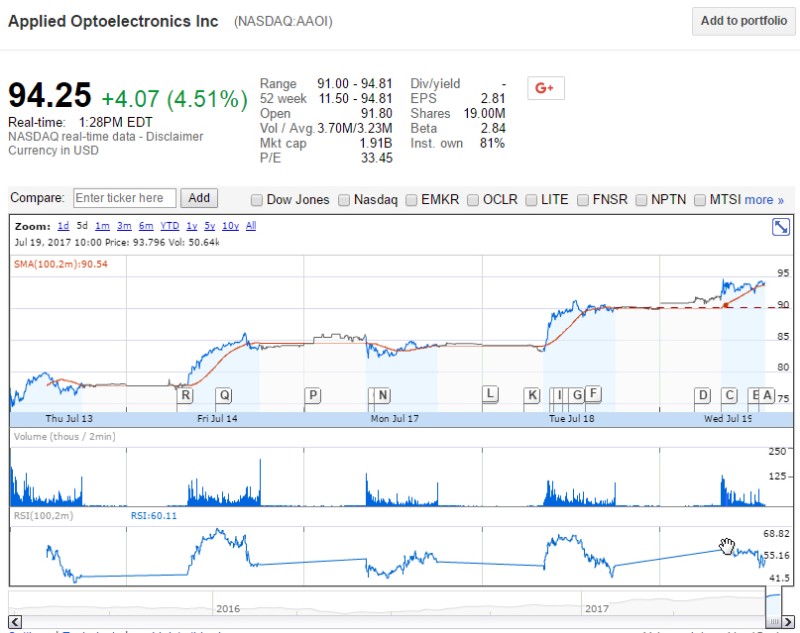
Task: Open news marker A on chart
Action: click(767, 395)
